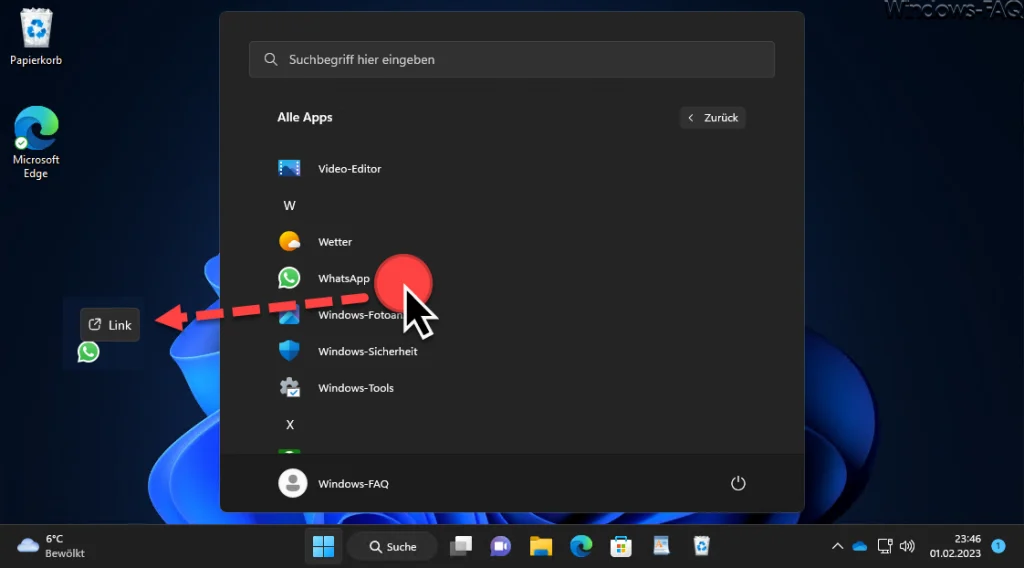The image size is (1024, 568).
Task: Open the recycle bin icon in taskbar
Action: (x=701, y=546)
